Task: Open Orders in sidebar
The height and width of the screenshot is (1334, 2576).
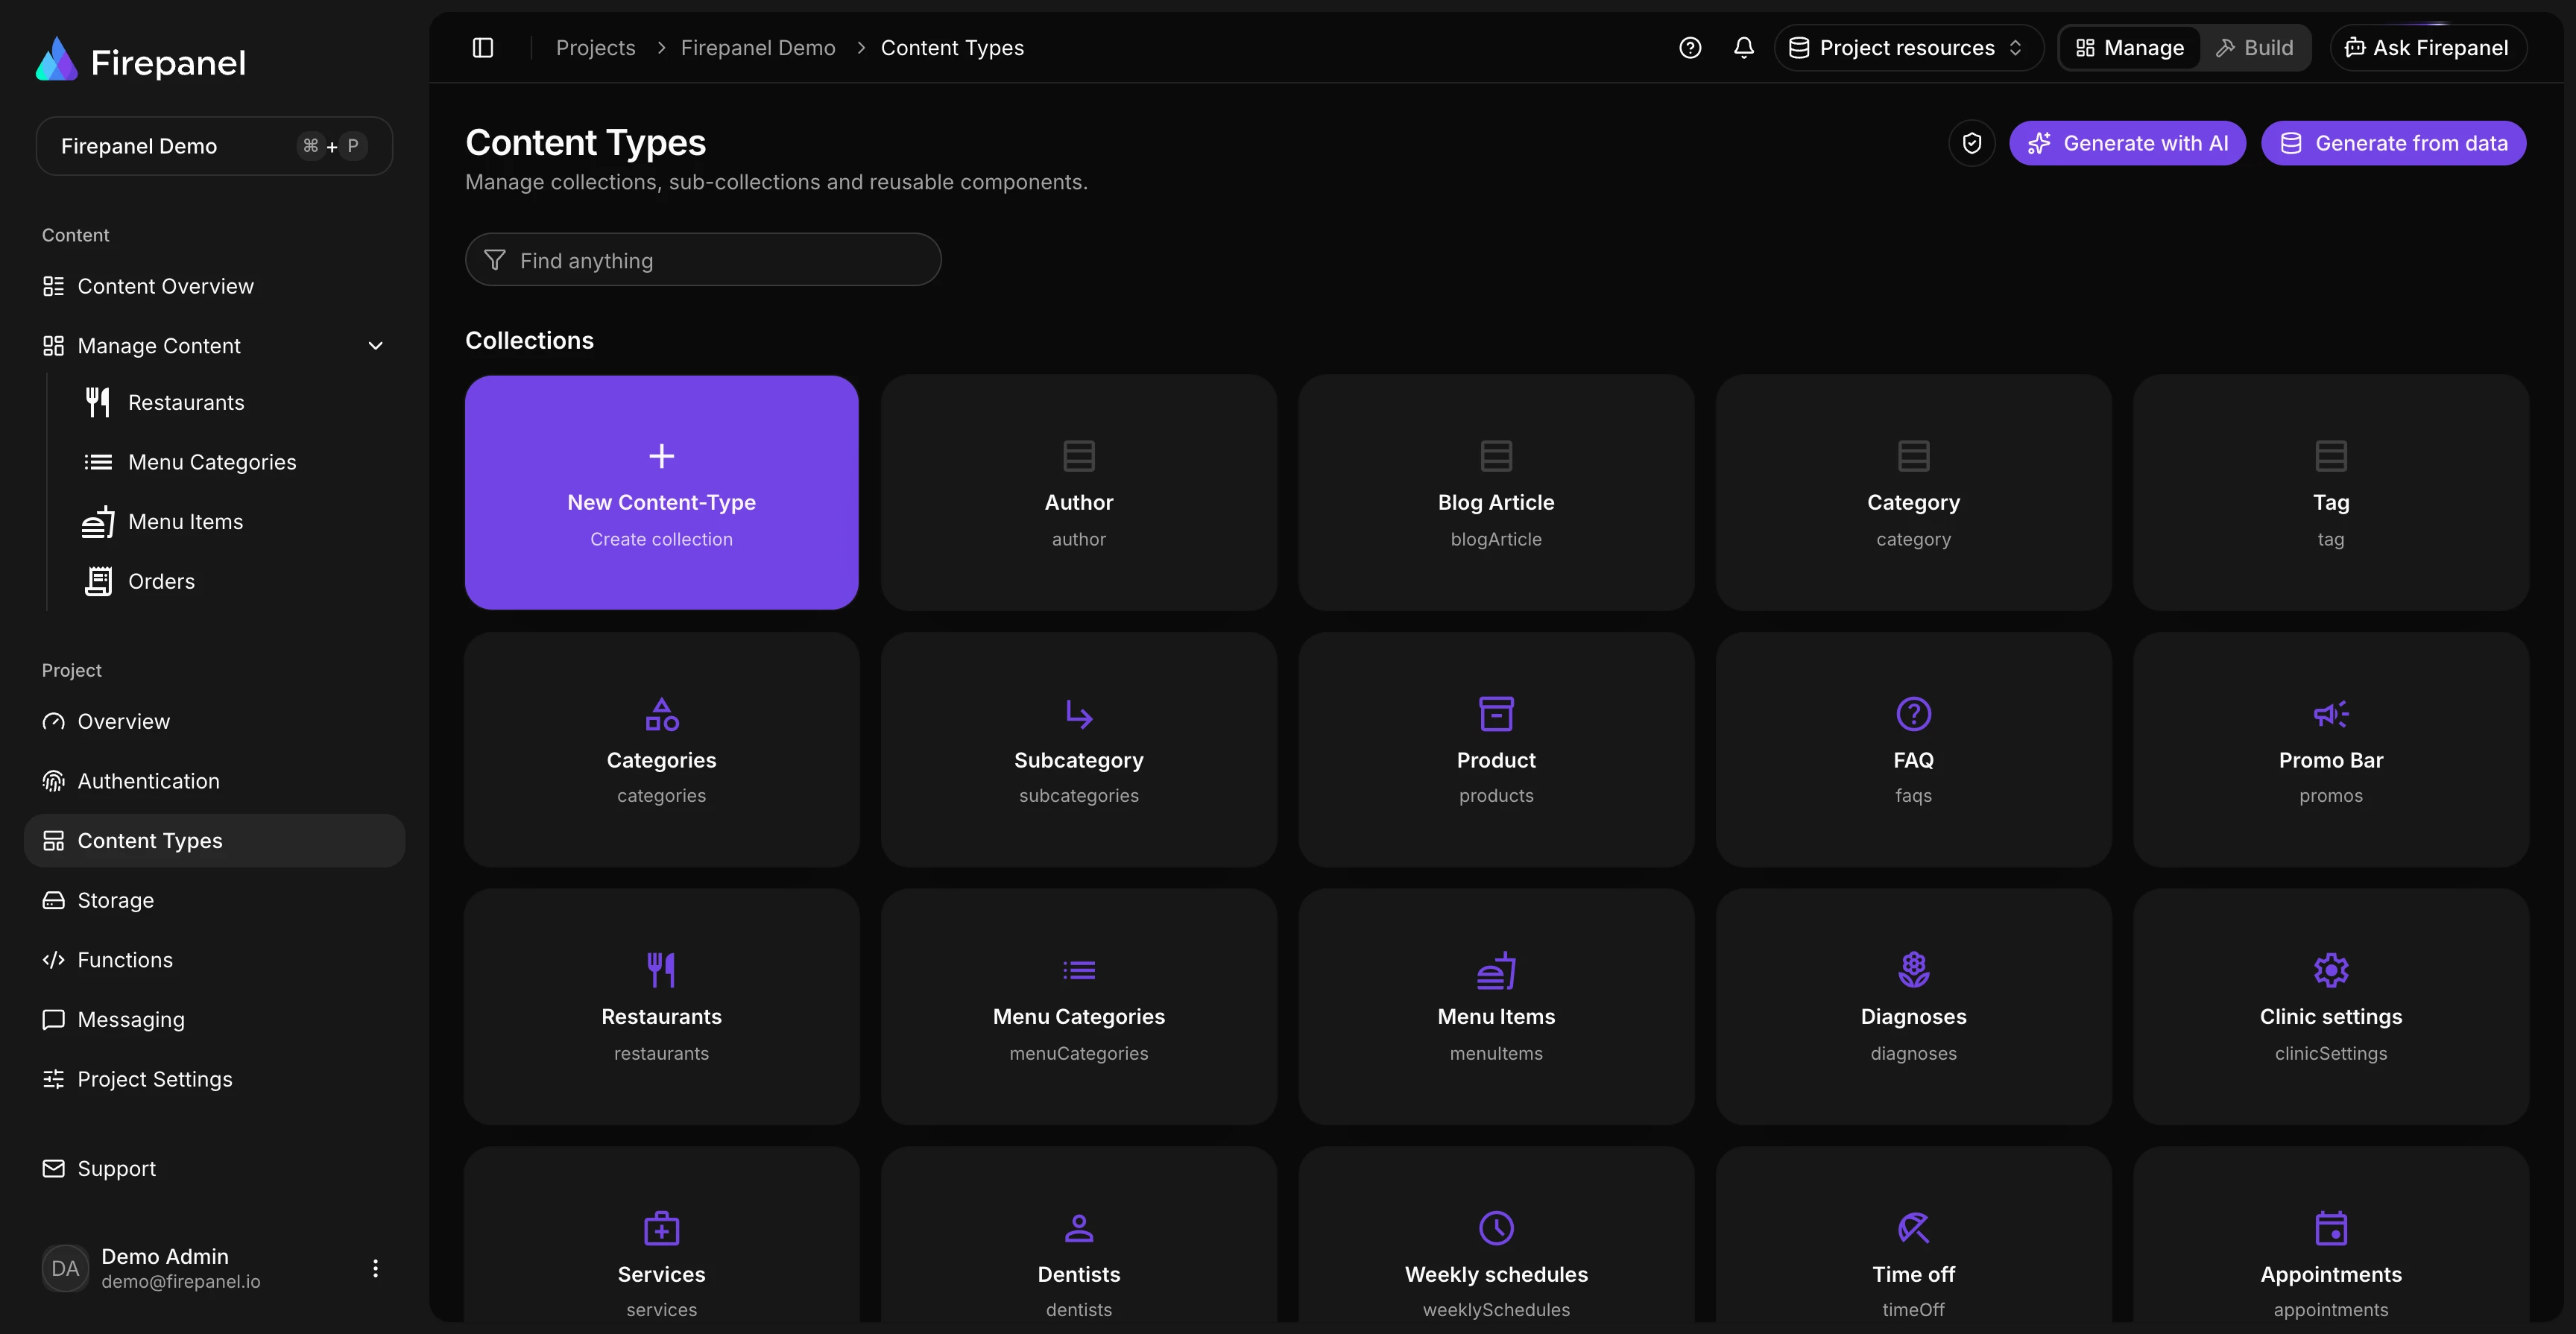Action: 161,581
